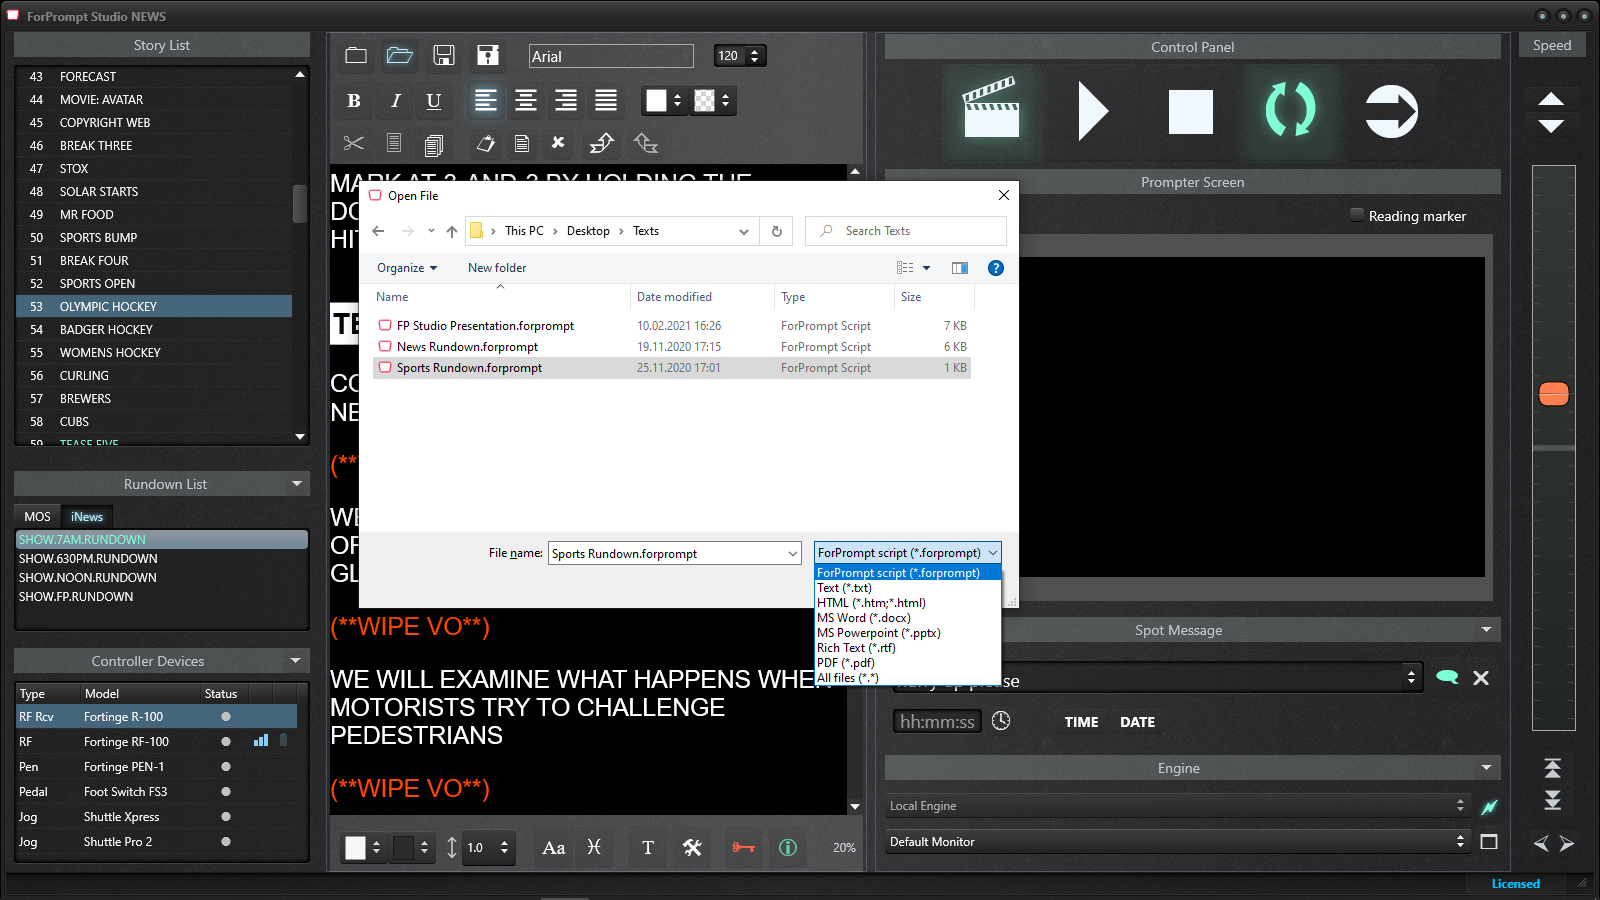Open the tools wrench icon
Image resolution: width=1600 pixels, height=900 pixels.
pos(692,848)
